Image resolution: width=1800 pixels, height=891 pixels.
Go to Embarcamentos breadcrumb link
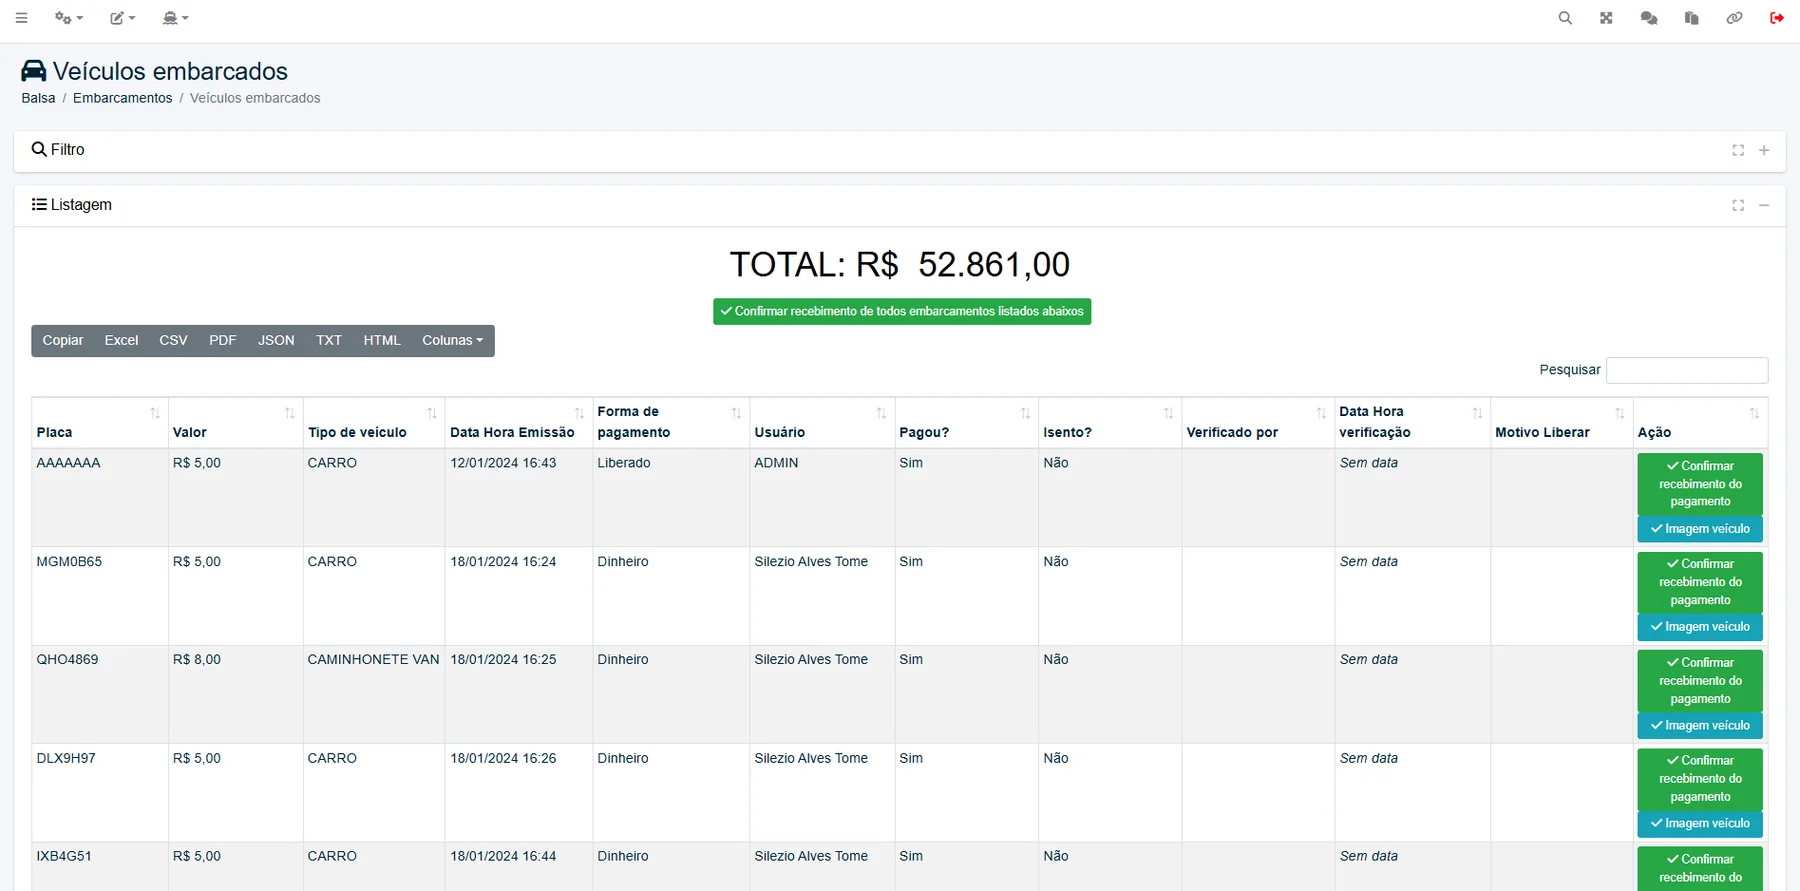click(x=122, y=98)
